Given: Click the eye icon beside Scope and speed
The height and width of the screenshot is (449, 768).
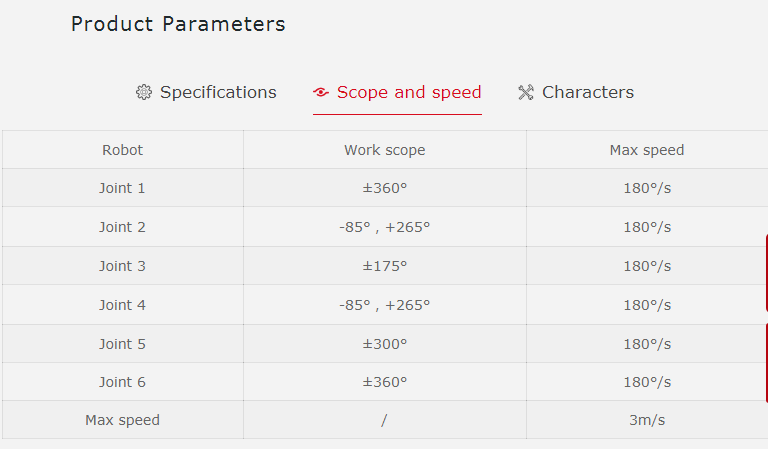Looking at the screenshot, I should [321, 93].
